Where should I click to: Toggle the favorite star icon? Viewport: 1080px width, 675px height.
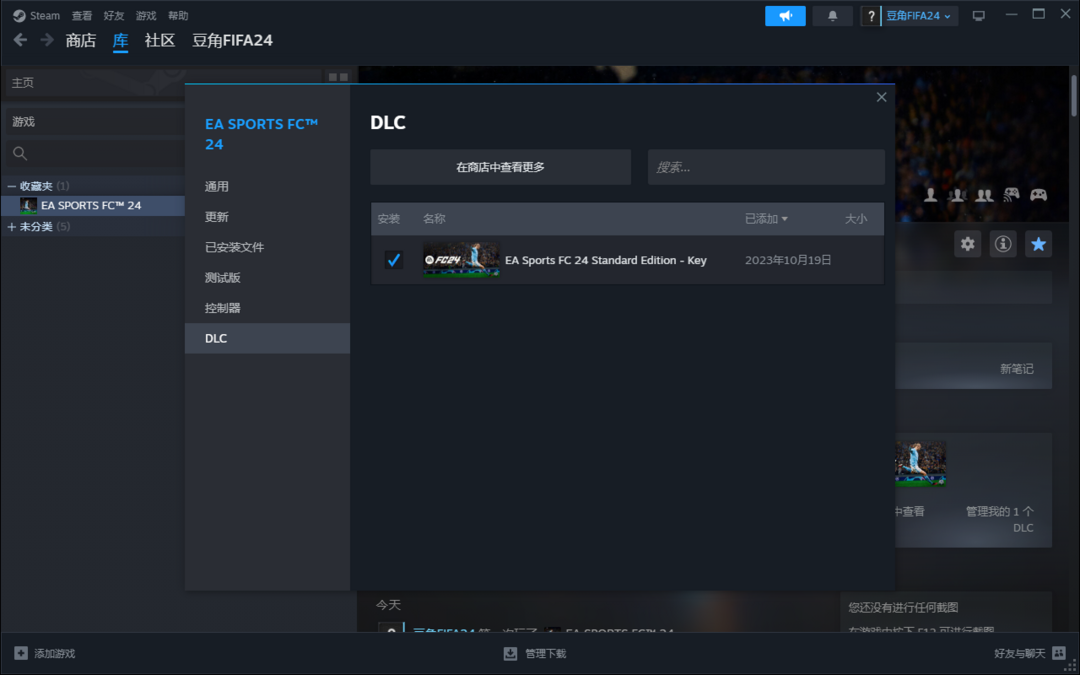tap(1039, 244)
